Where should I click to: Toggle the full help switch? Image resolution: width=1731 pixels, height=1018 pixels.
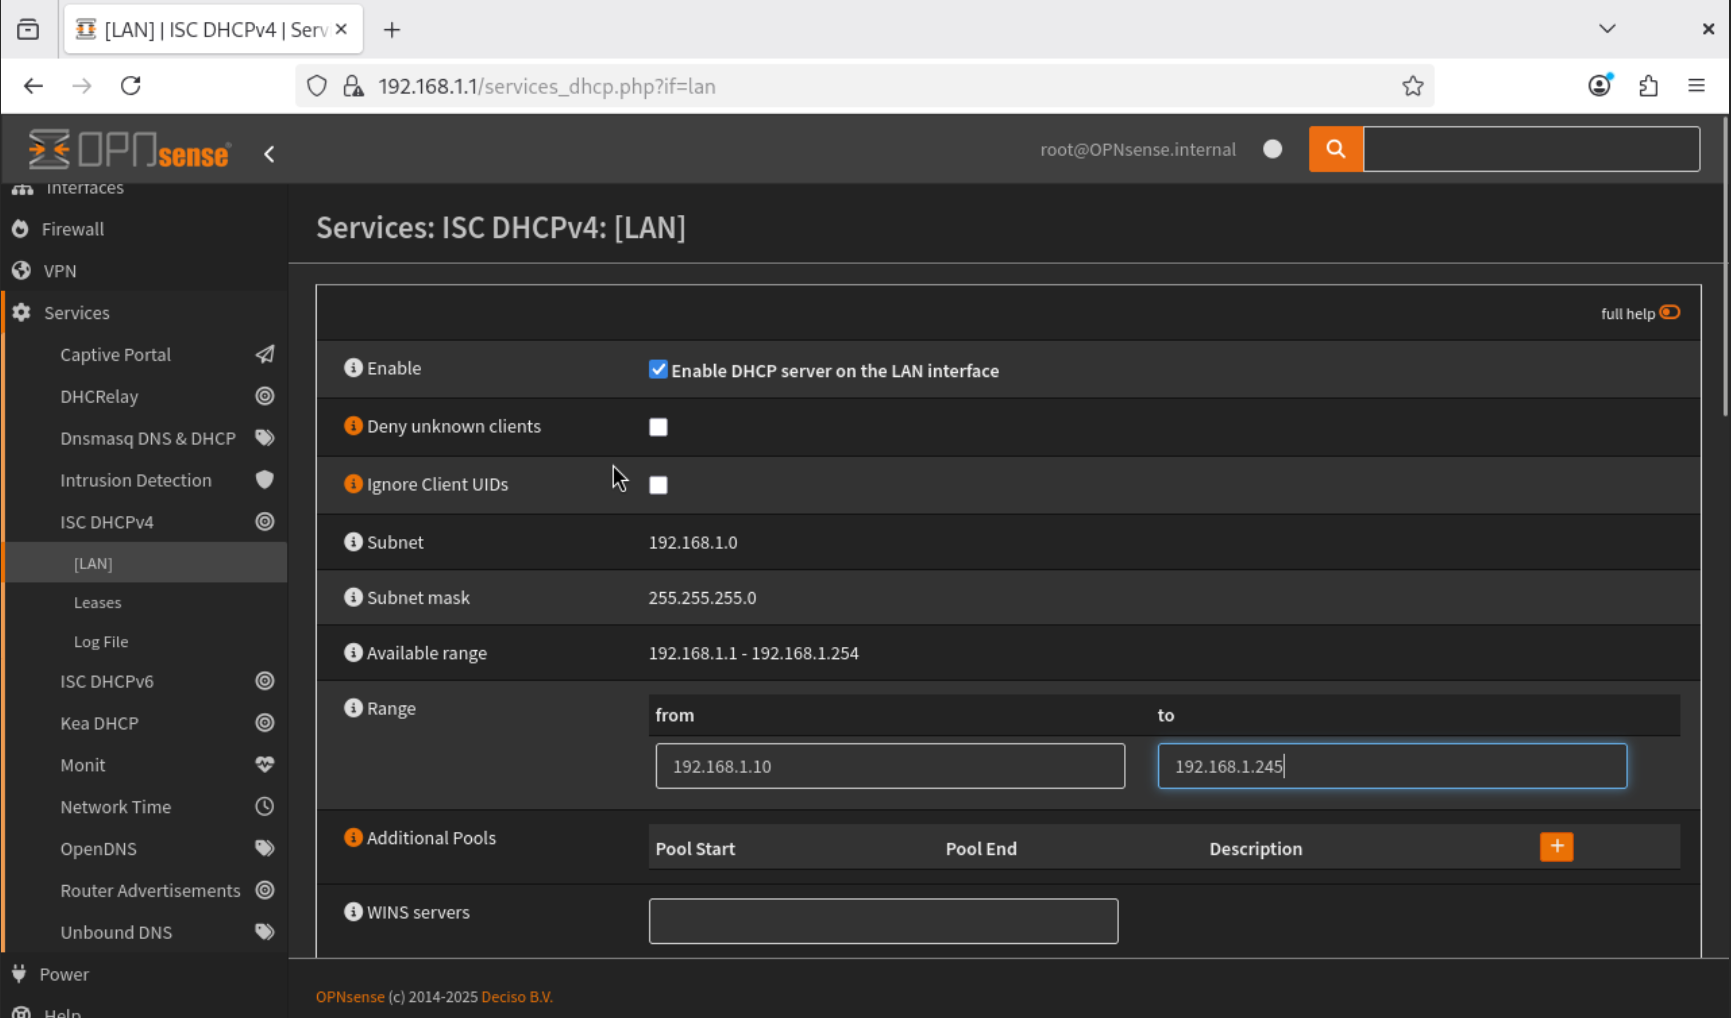(x=1669, y=313)
